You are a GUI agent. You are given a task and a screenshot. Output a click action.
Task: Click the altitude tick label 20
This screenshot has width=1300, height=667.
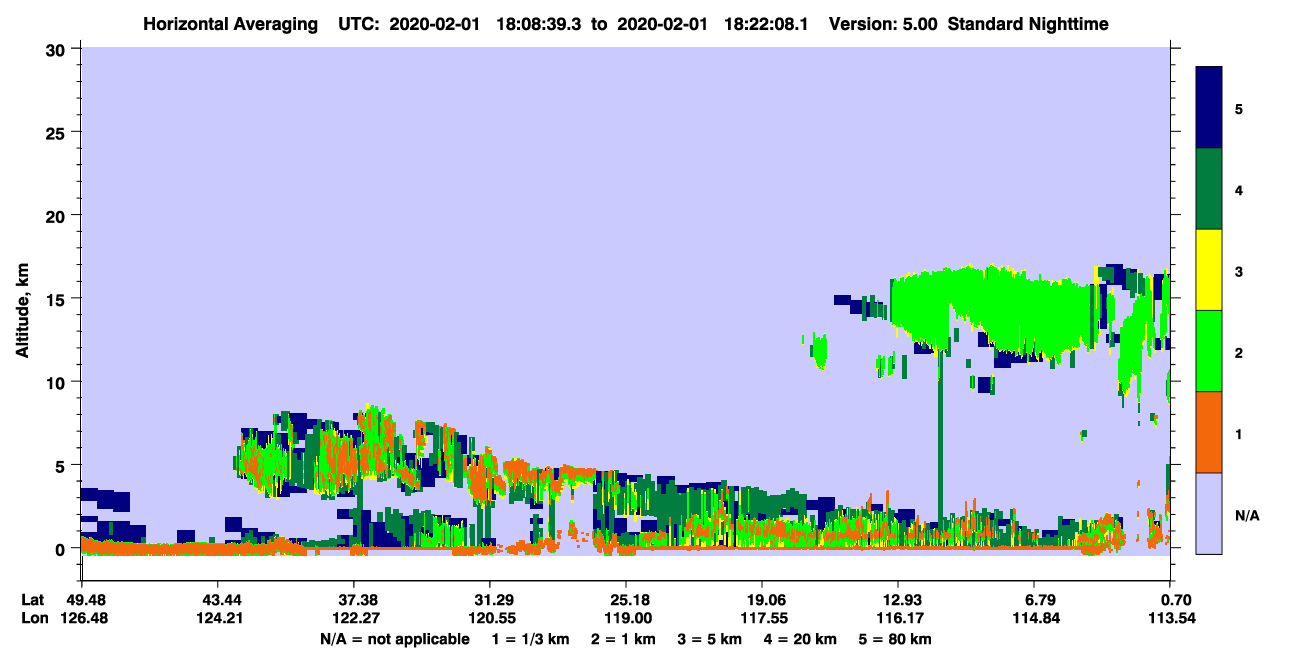coord(57,215)
